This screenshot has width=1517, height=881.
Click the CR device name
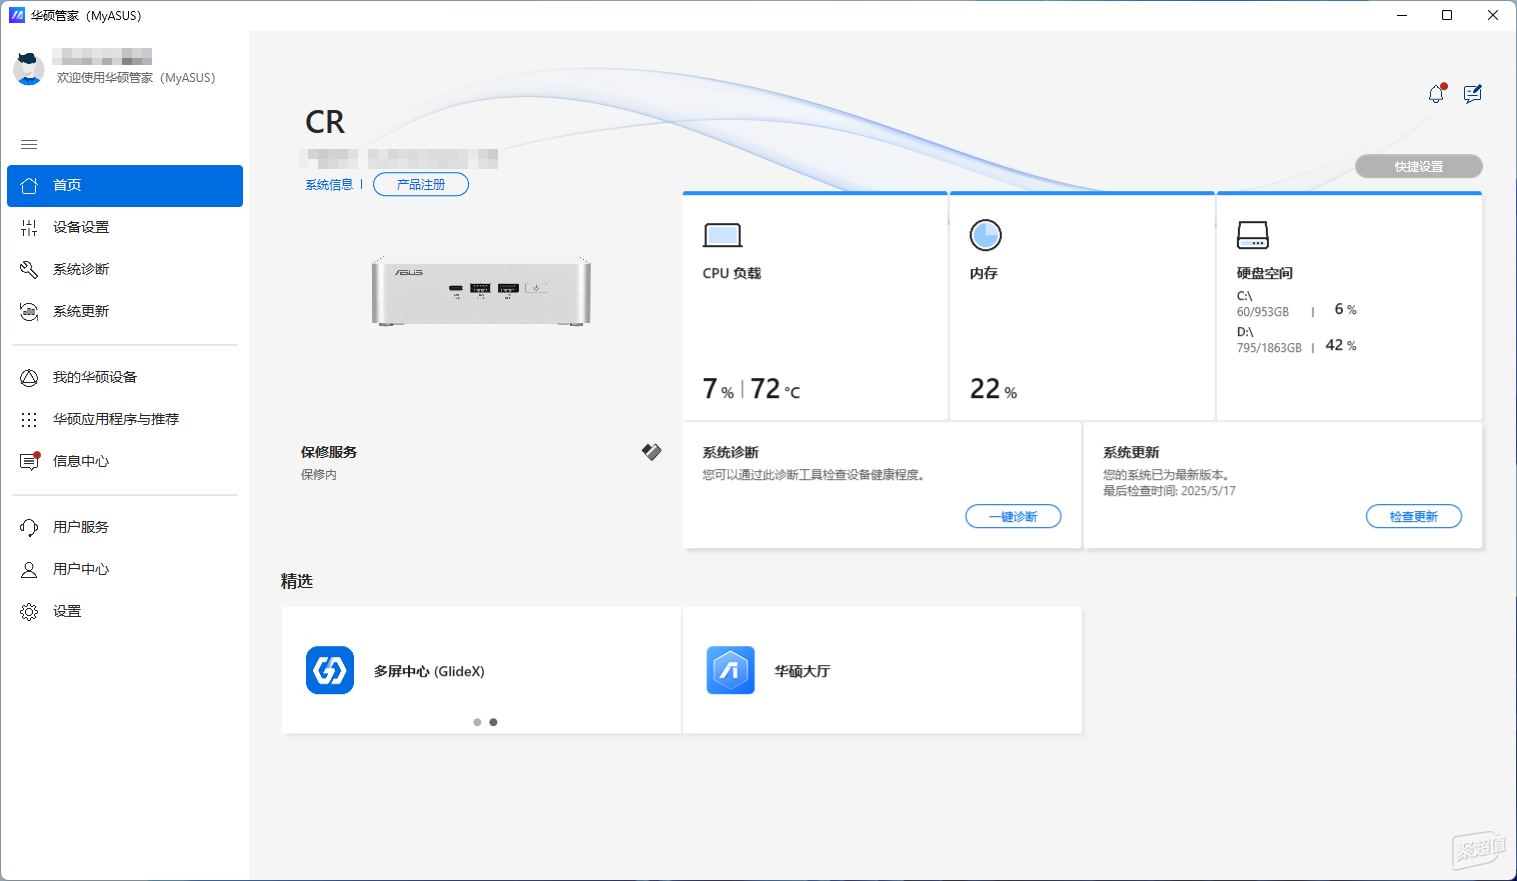pyautogui.click(x=325, y=122)
